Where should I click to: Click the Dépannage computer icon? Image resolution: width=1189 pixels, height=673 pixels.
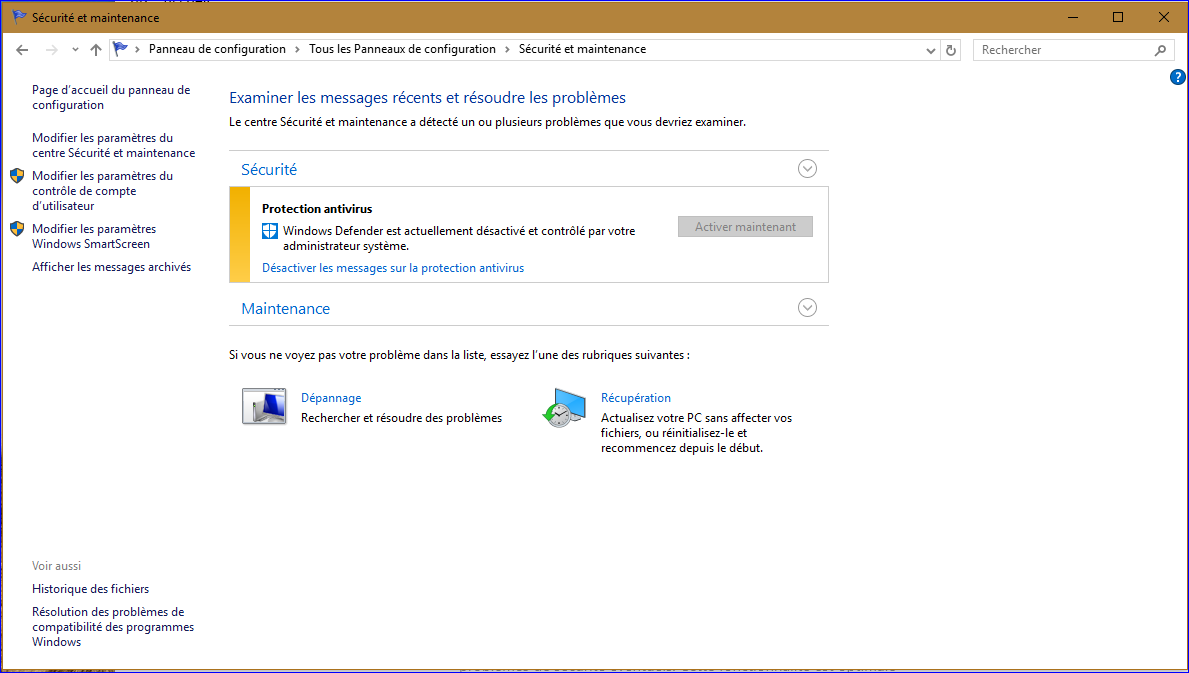click(264, 406)
